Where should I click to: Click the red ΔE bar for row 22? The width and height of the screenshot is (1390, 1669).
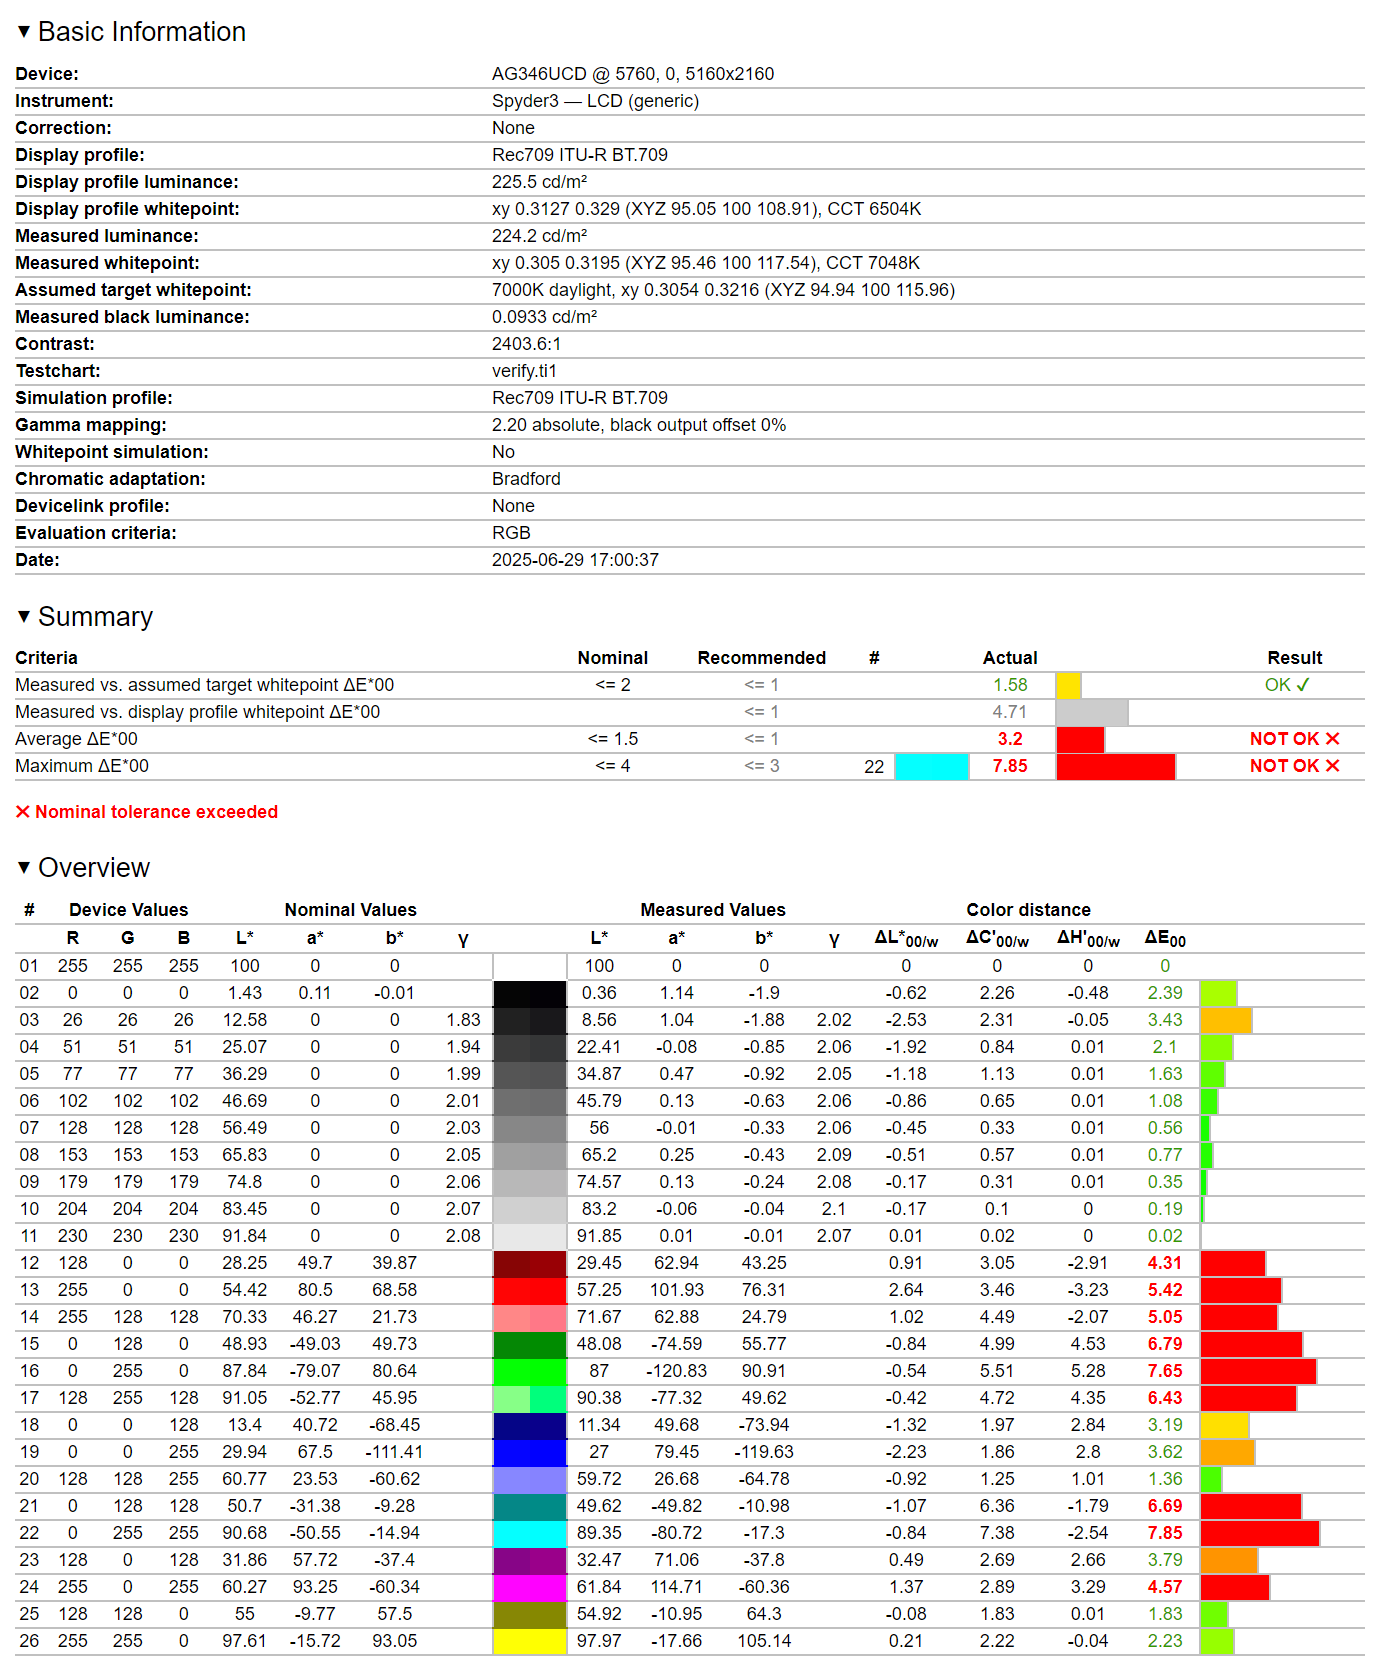coord(1259,1533)
